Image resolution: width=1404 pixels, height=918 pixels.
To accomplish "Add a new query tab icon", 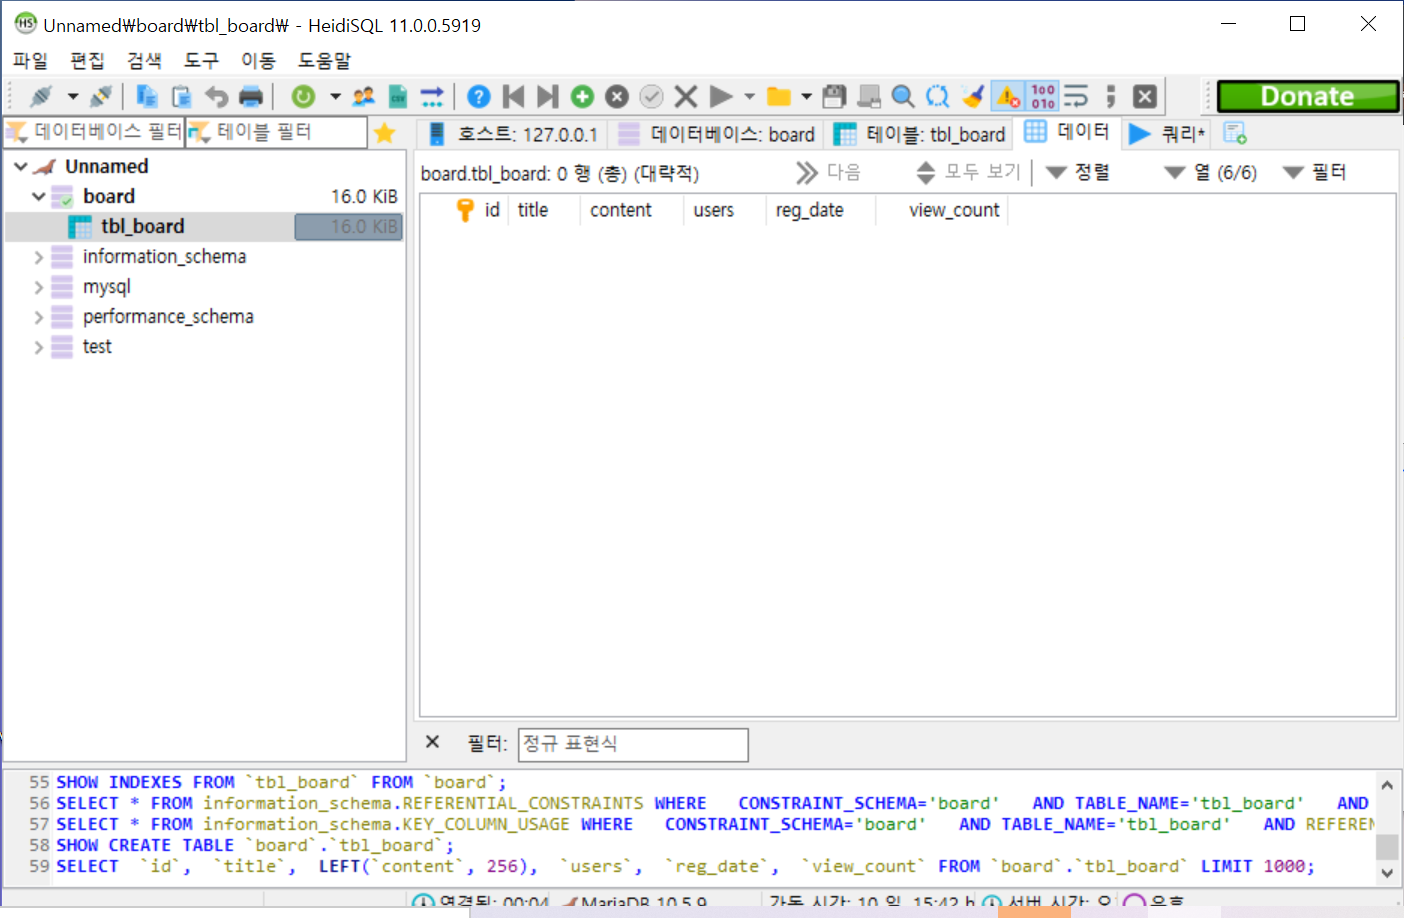I will (x=1235, y=133).
